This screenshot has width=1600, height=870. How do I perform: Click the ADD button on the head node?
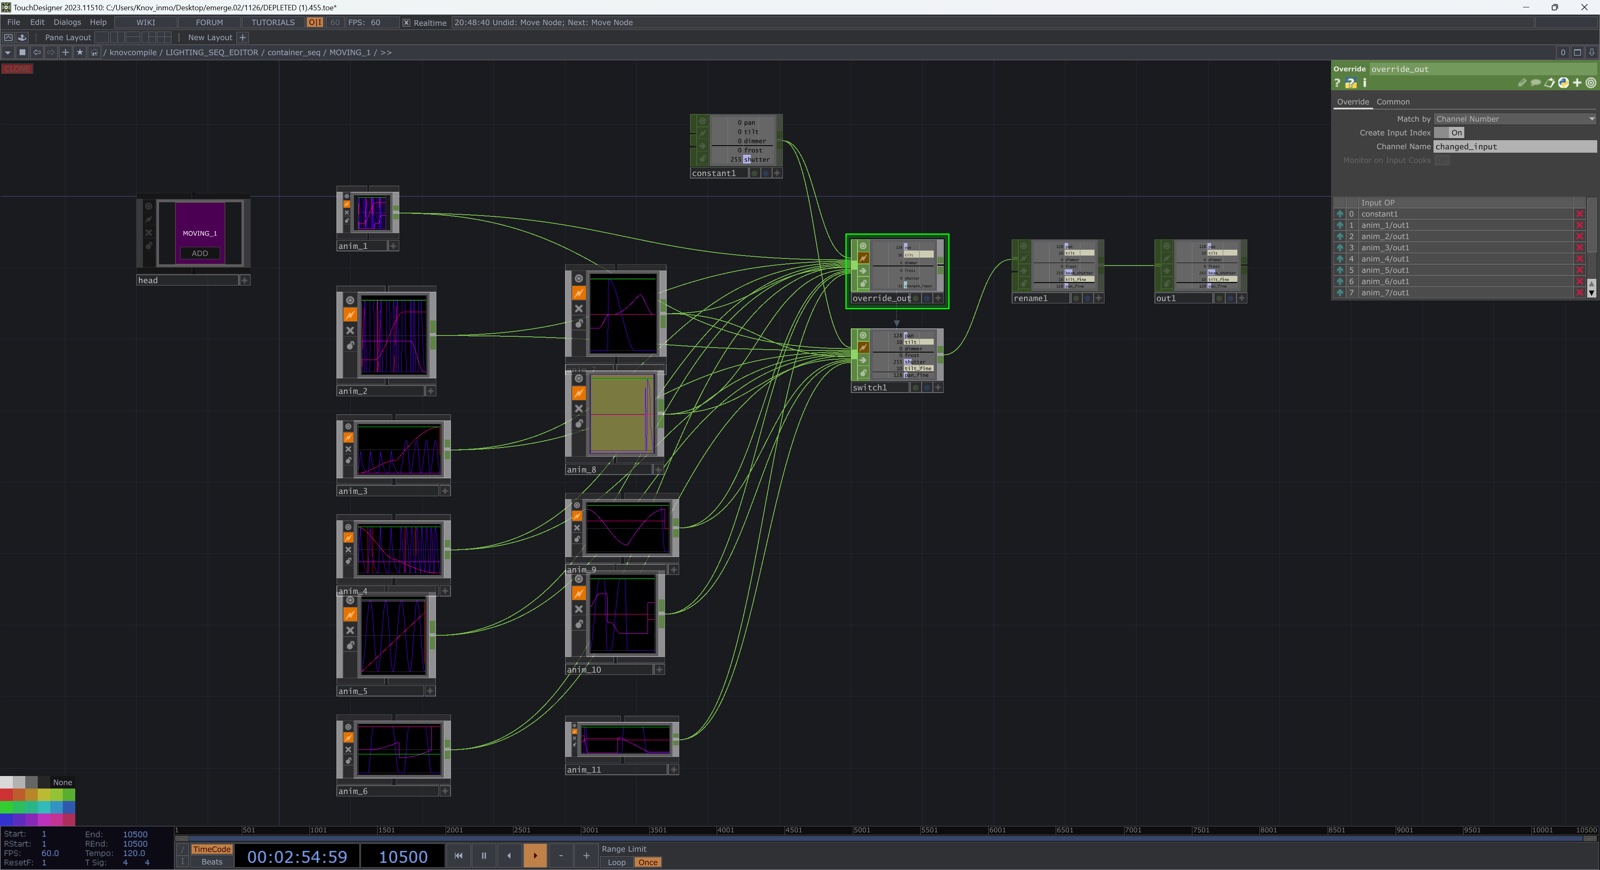(200, 253)
